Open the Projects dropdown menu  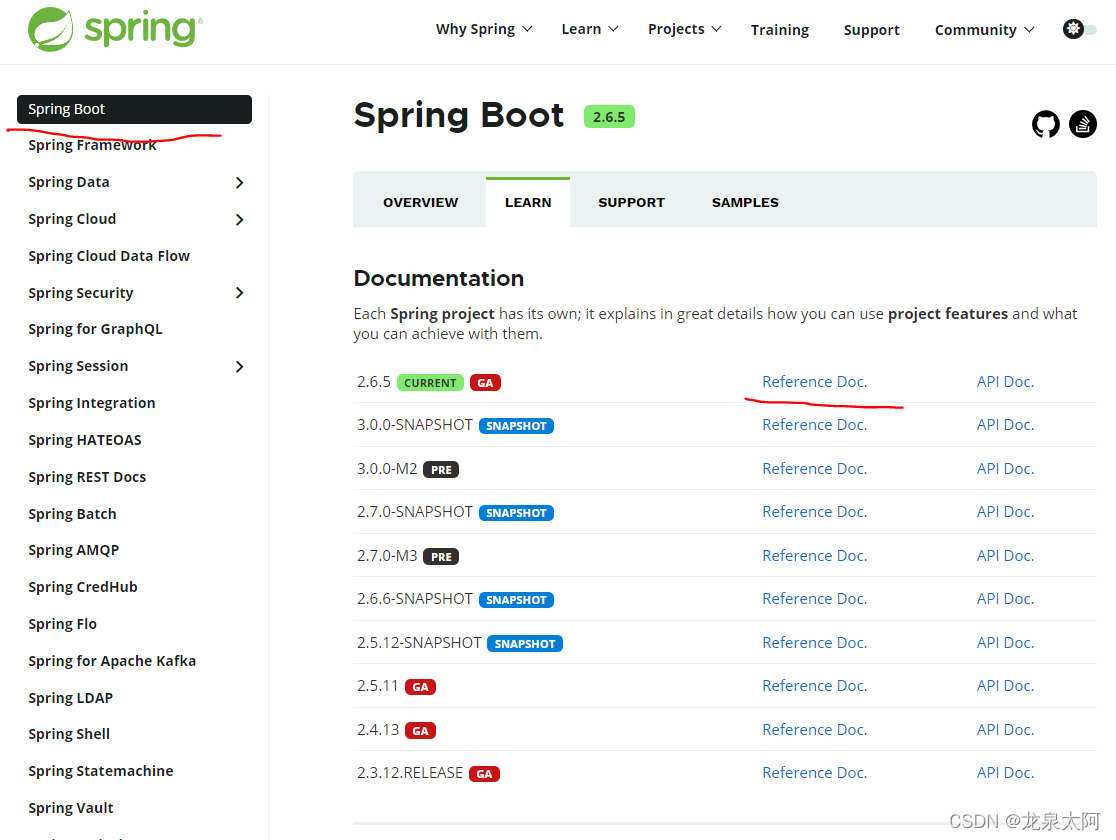pos(684,29)
